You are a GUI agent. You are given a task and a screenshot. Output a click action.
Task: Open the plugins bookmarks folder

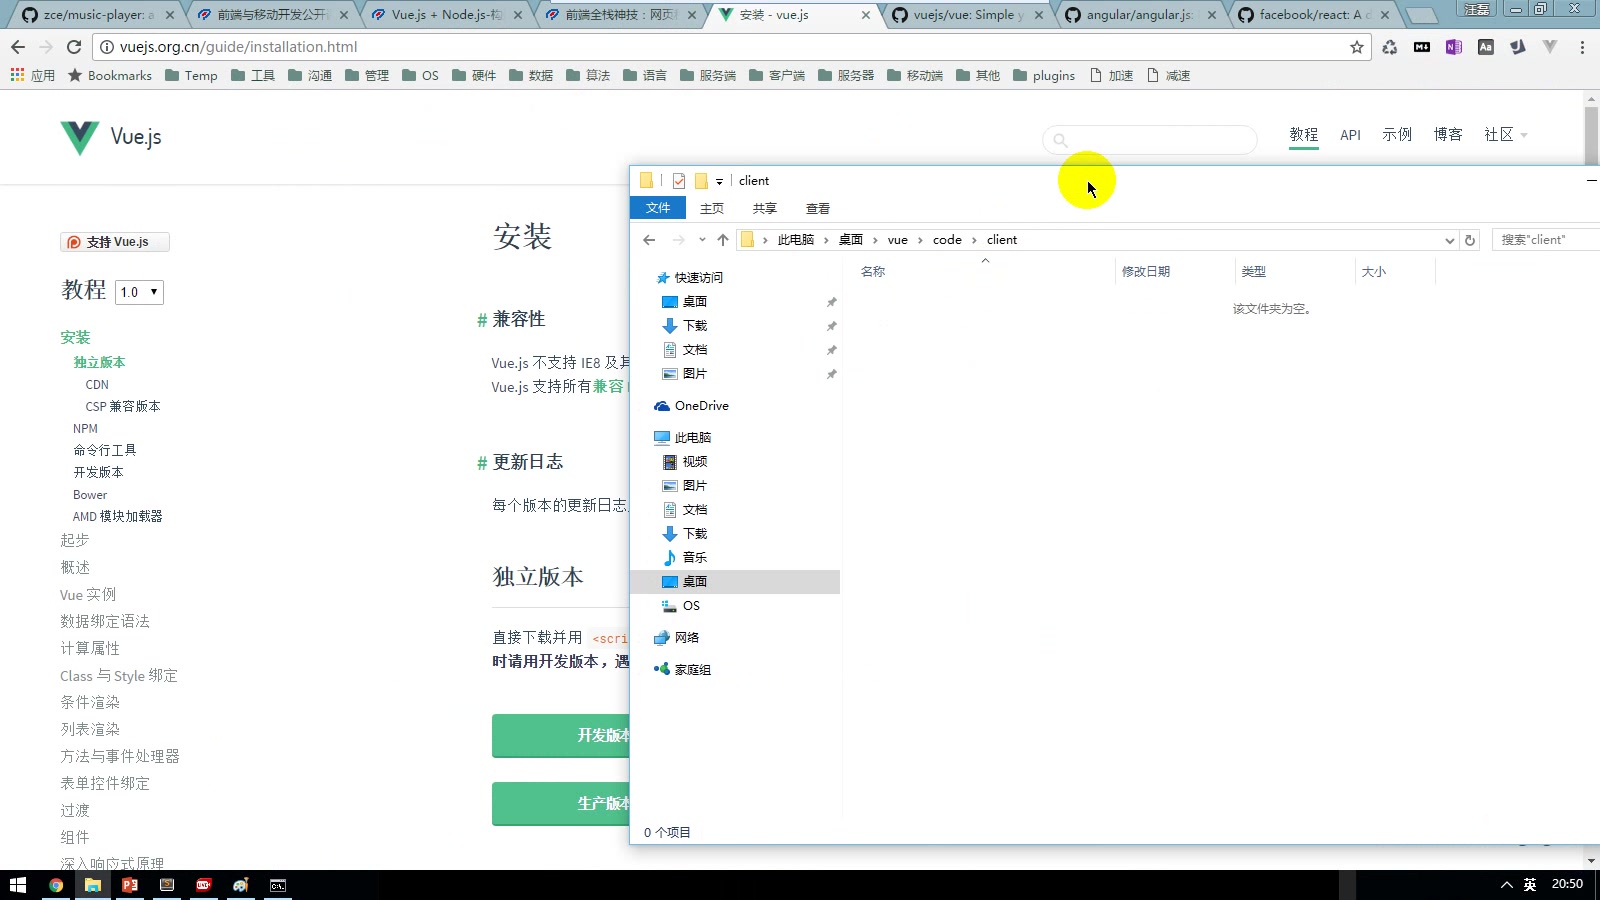pyautogui.click(x=1044, y=75)
